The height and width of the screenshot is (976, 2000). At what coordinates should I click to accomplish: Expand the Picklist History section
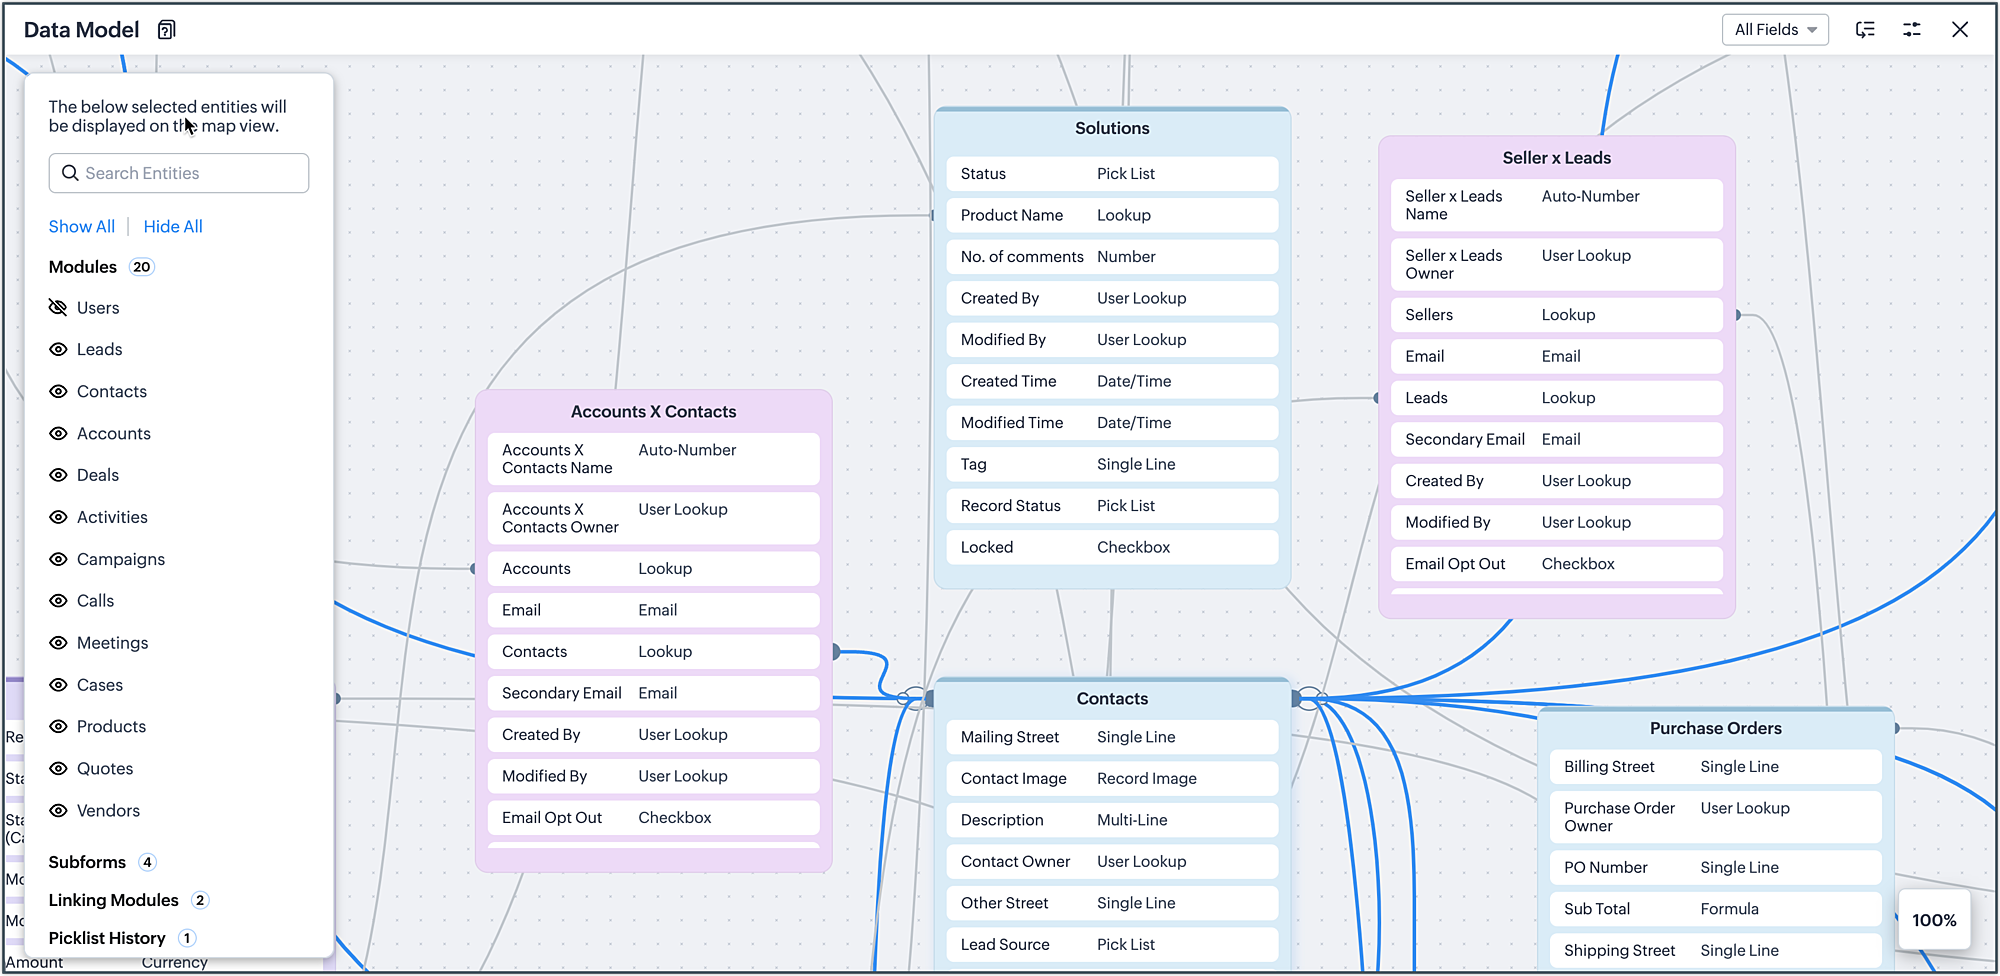pyautogui.click(x=107, y=938)
